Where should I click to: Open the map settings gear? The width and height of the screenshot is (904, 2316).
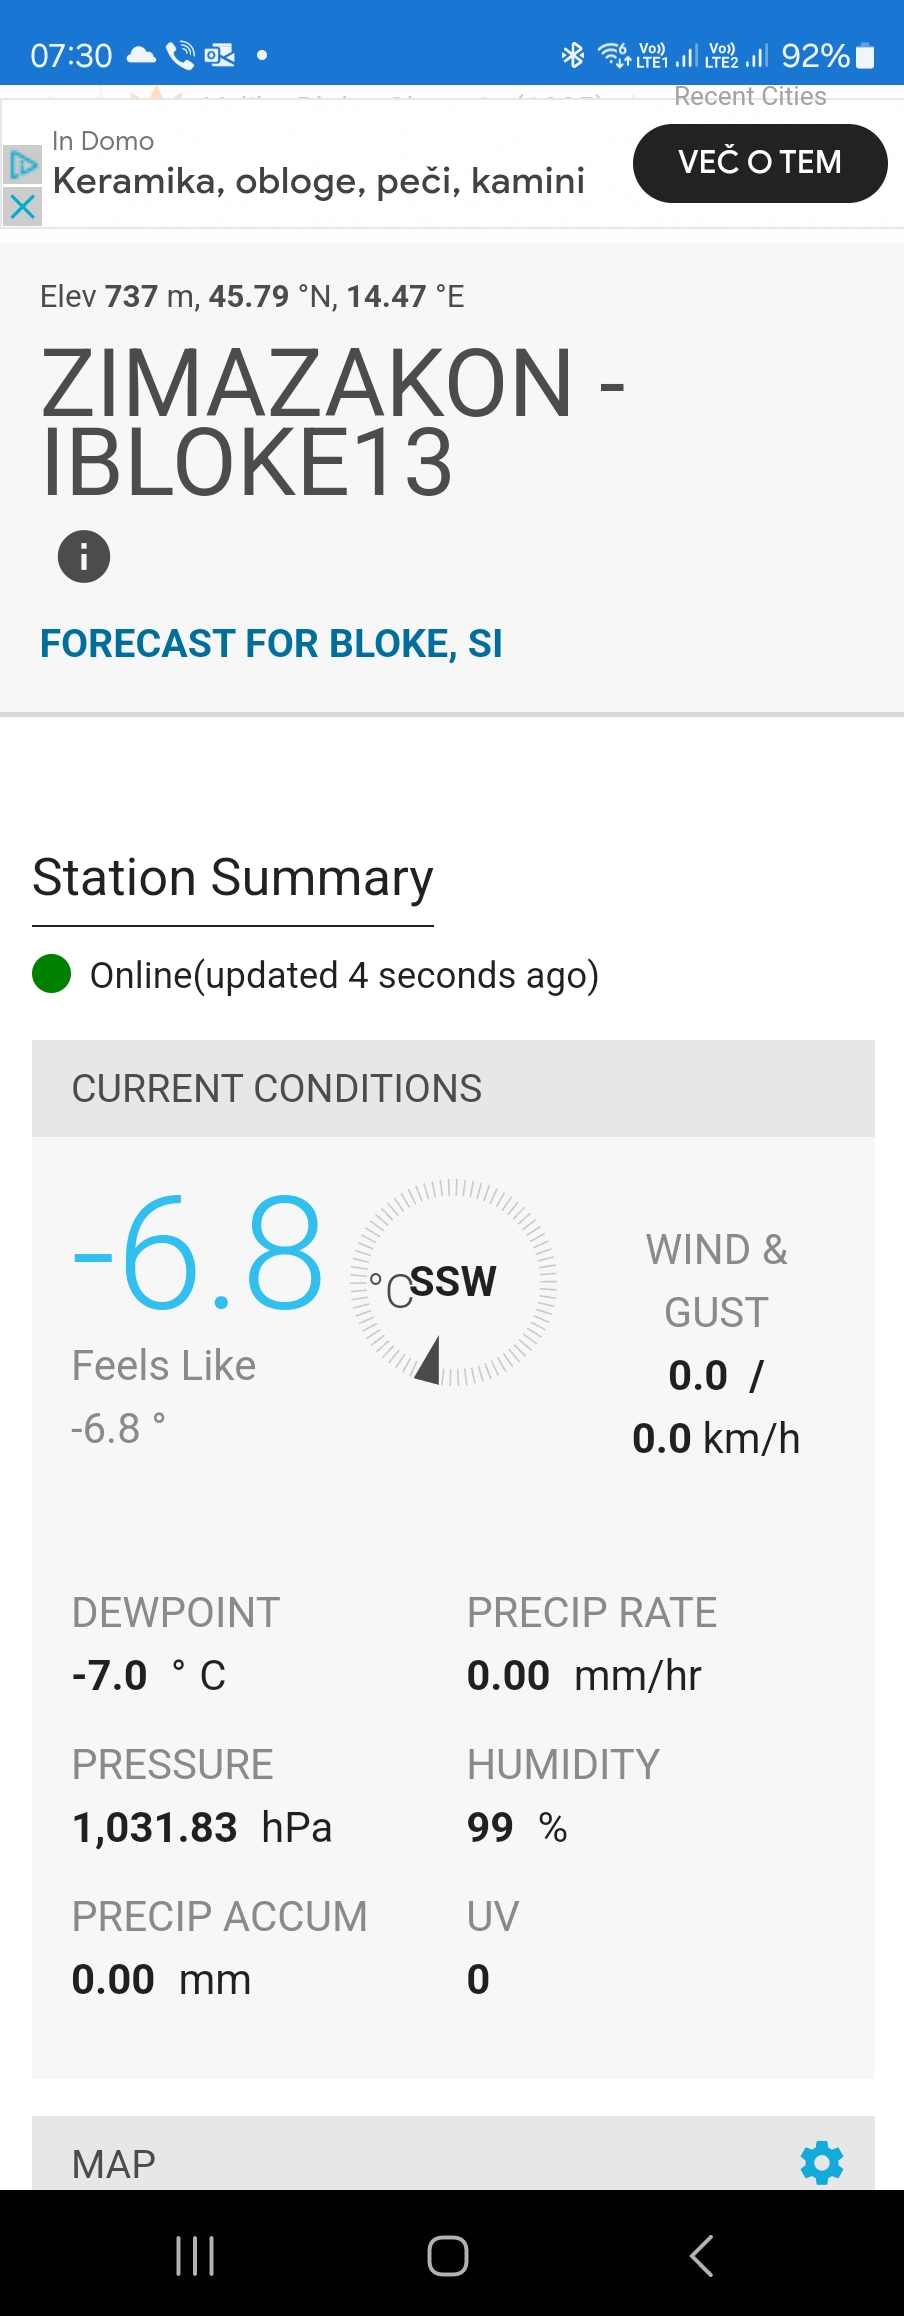click(x=822, y=2162)
